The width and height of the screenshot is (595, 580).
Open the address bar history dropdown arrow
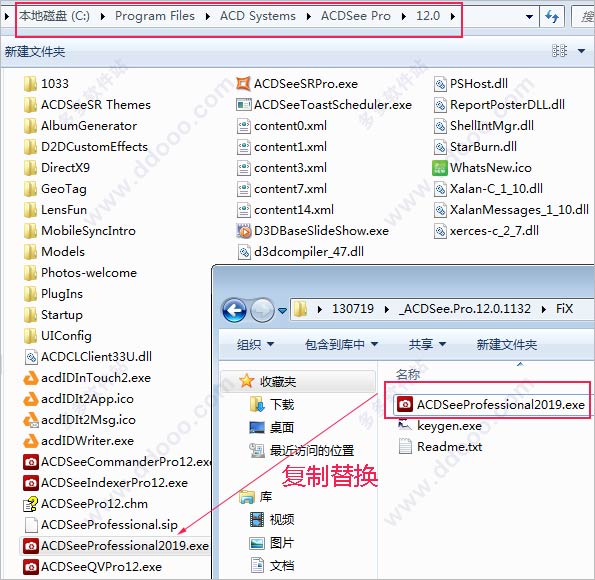point(529,17)
